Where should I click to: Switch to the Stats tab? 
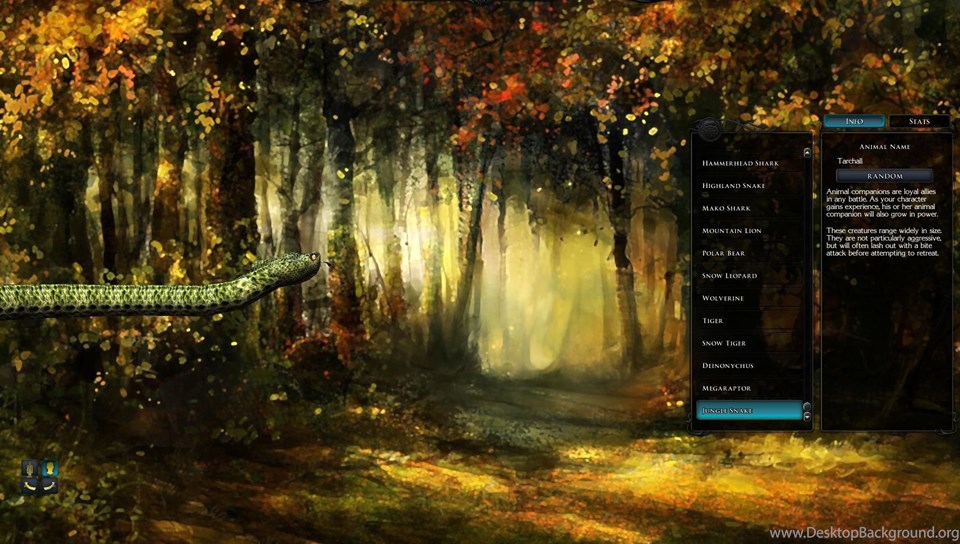pos(919,121)
